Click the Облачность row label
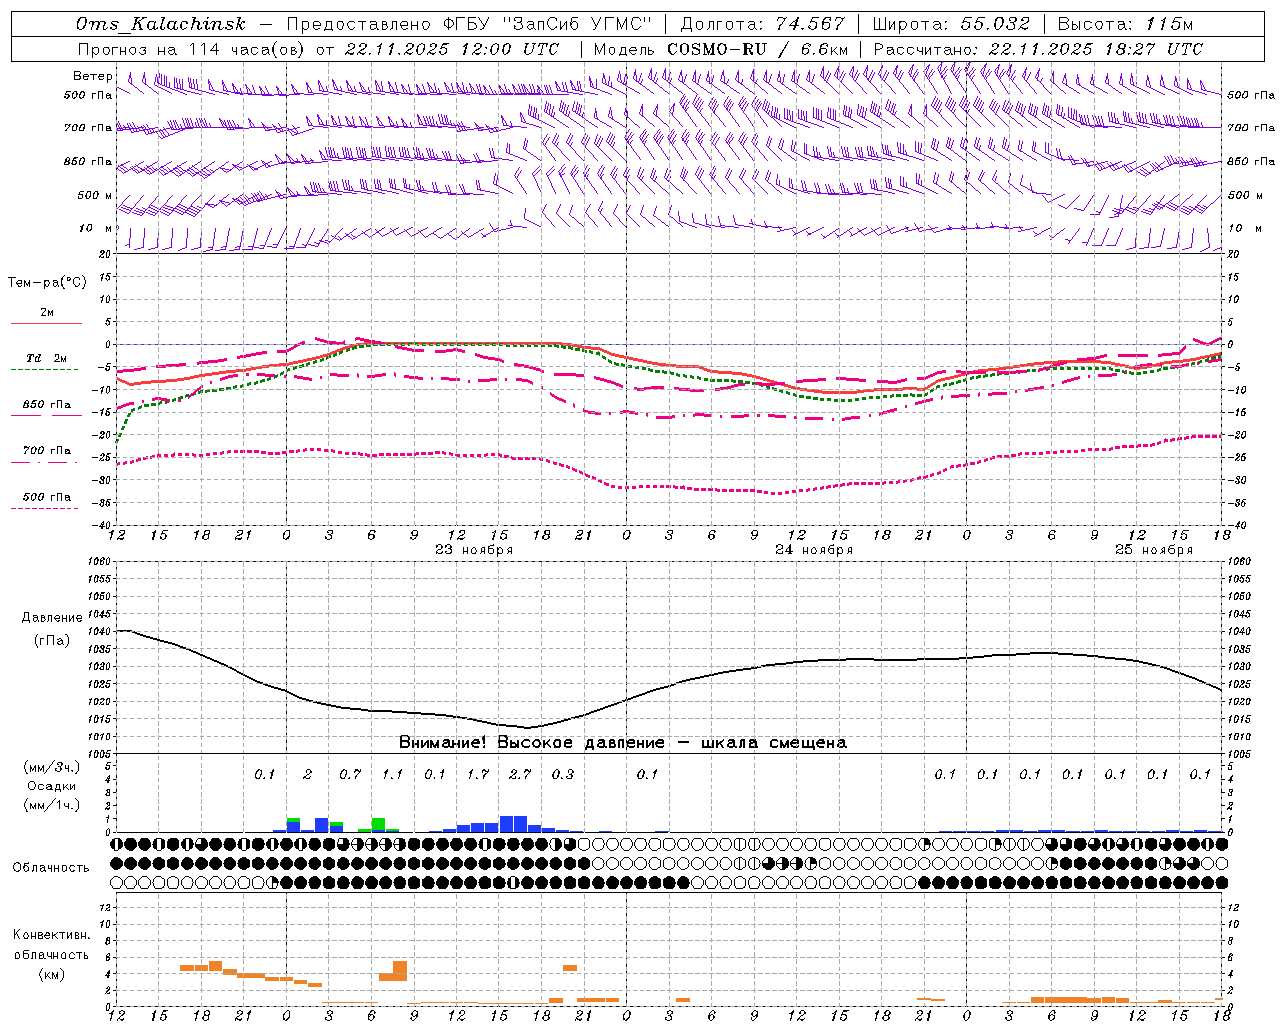This screenshot has width=1280, height=1024. [x=51, y=867]
